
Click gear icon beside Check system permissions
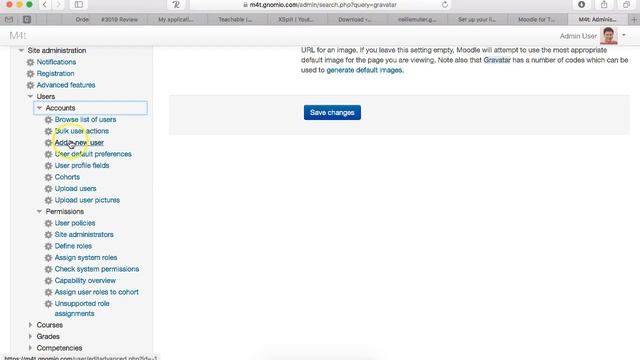coord(48,269)
